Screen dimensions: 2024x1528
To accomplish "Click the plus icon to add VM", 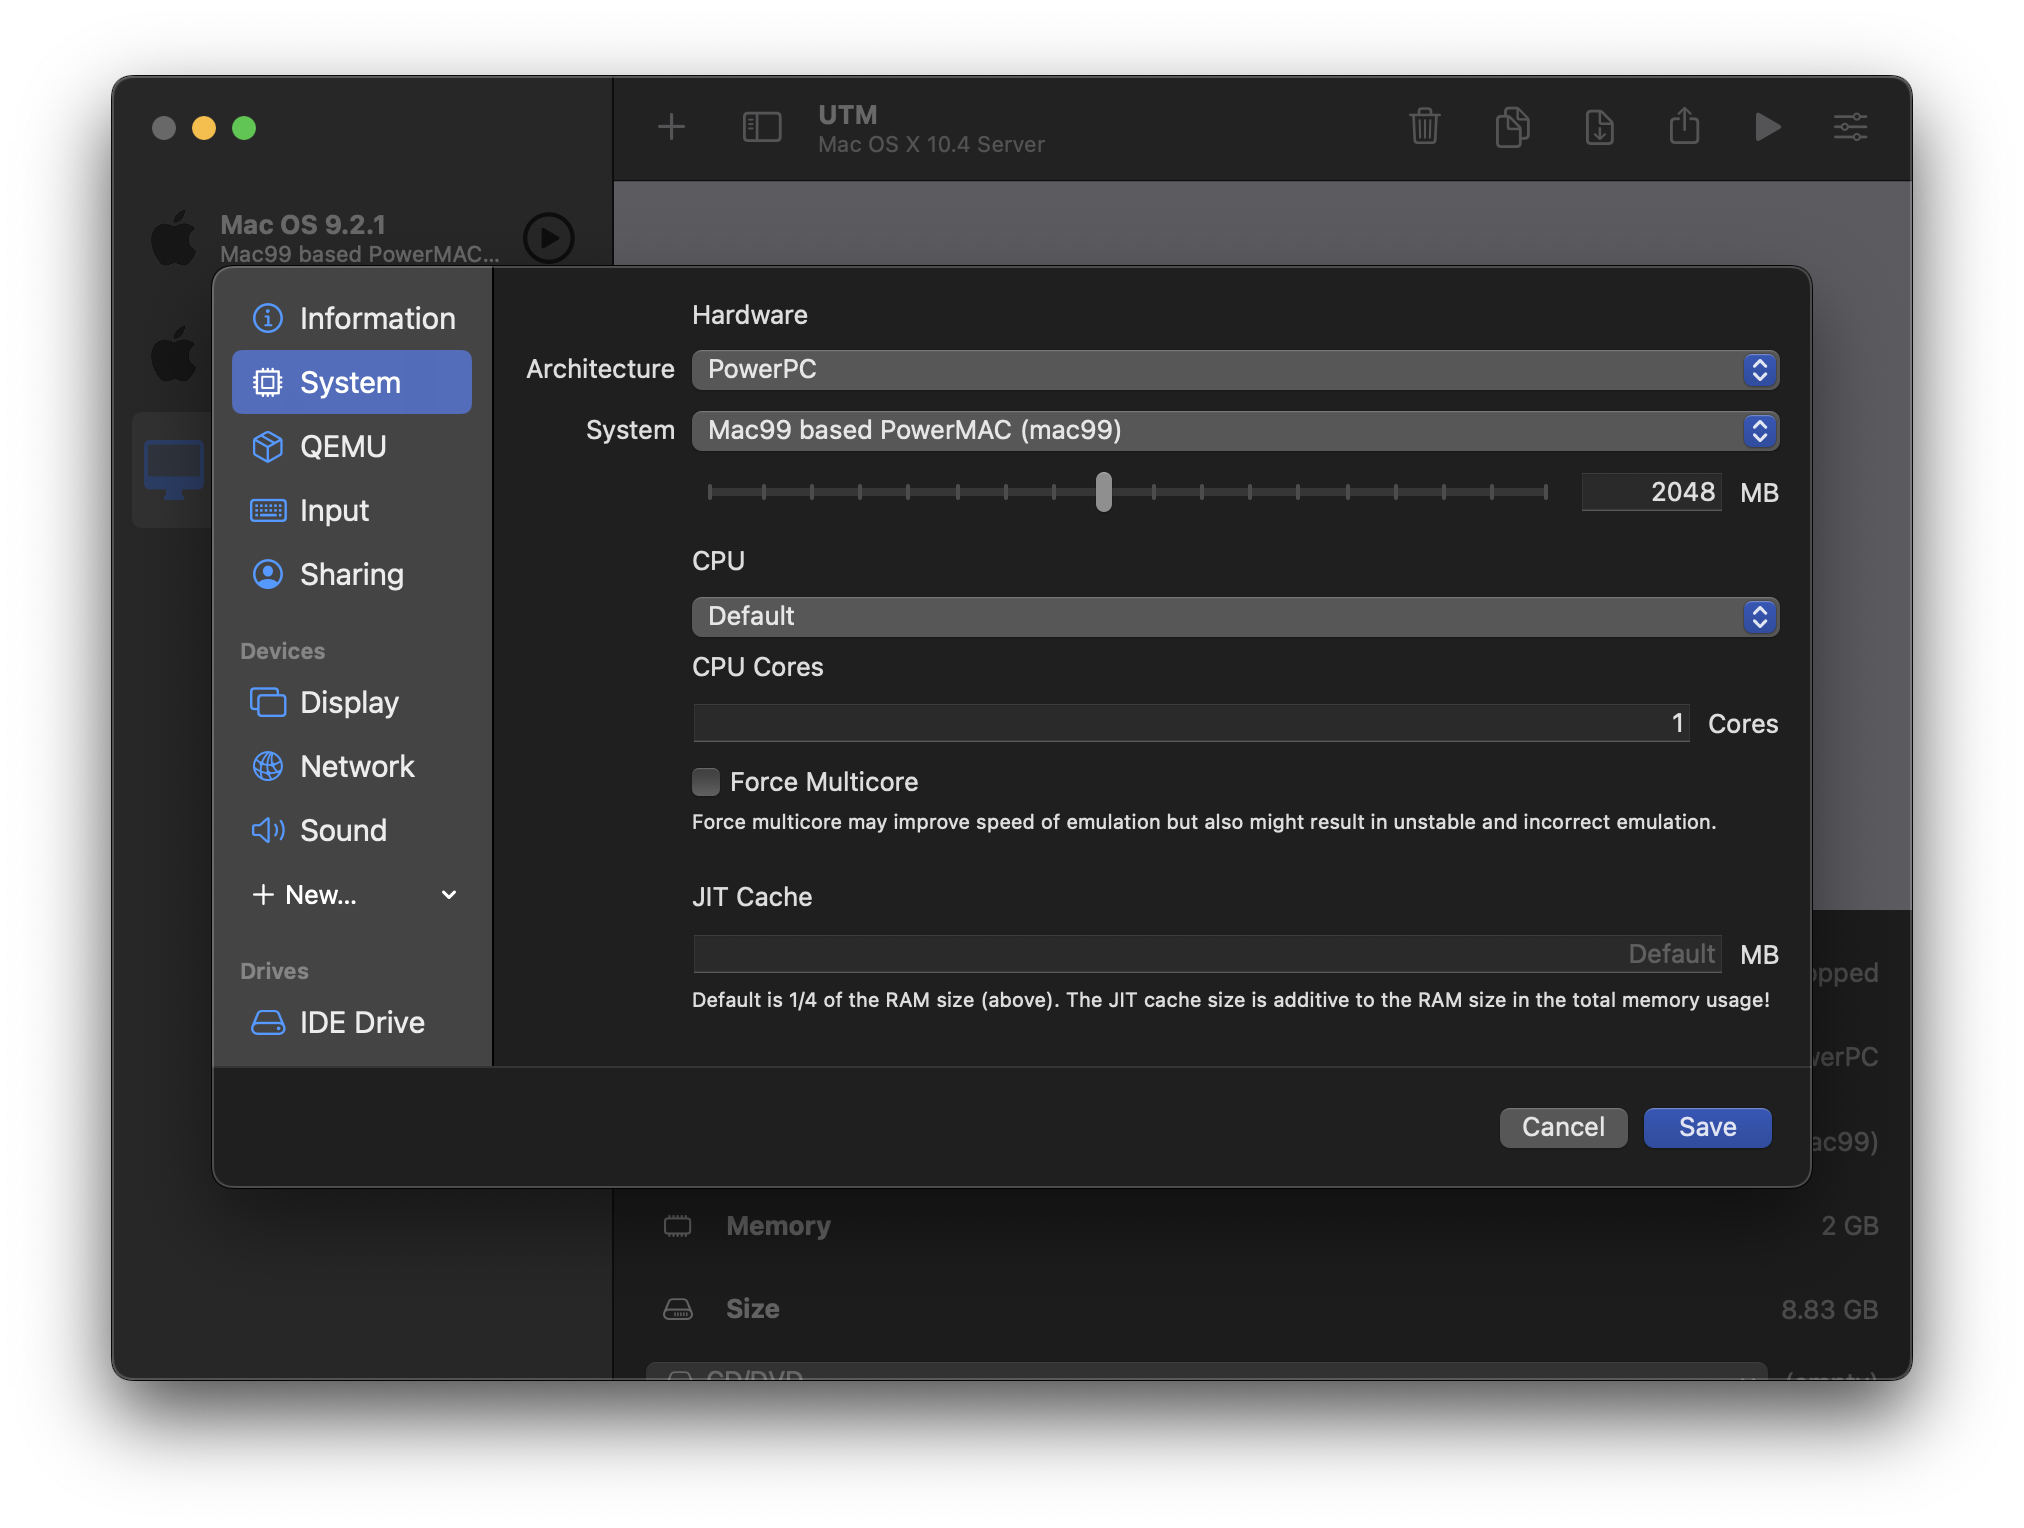I will coord(671,127).
